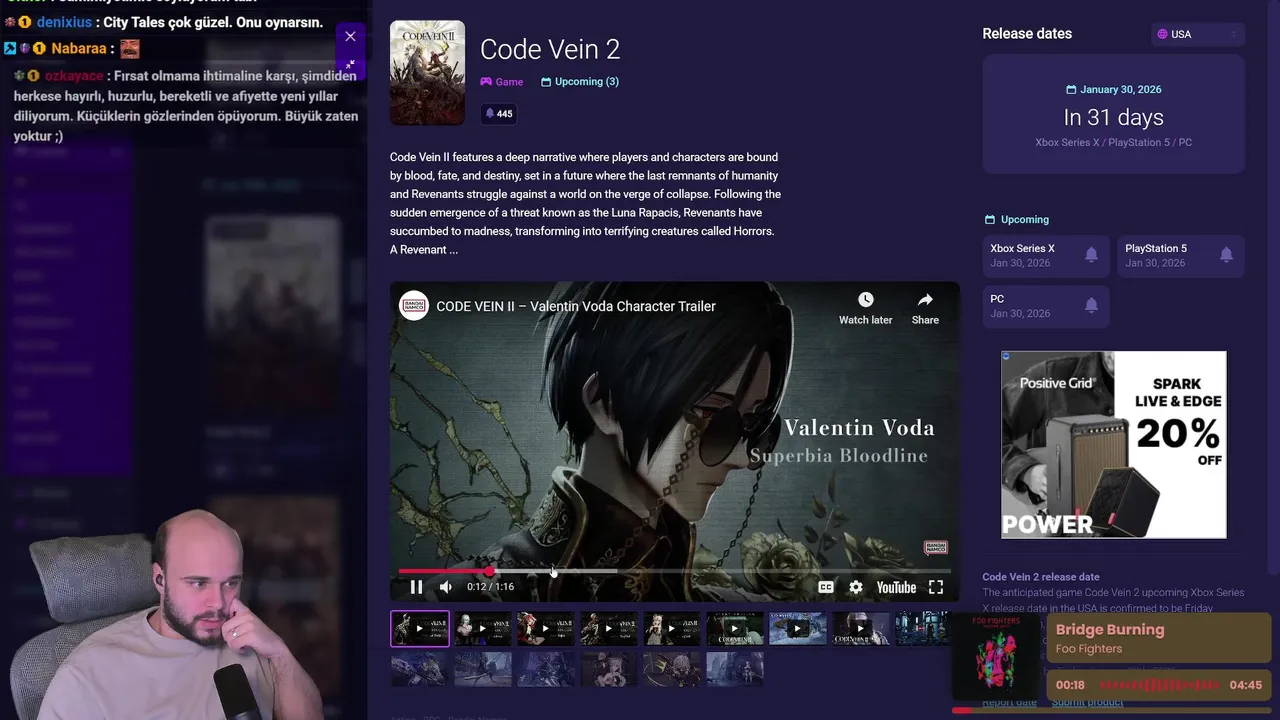Toggle notification bell for Xbox Series X
This screenshot has width=1280, height=720.
click(1091, 255)
